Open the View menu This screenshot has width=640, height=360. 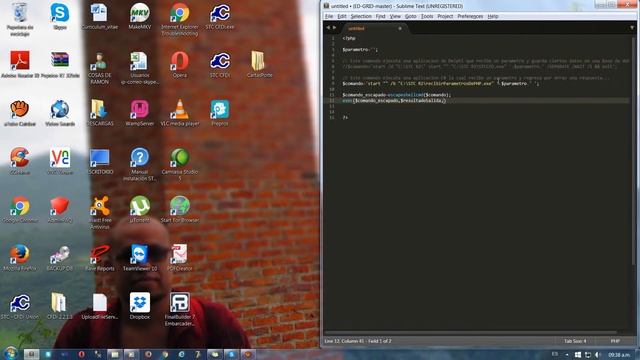(395, 16)
